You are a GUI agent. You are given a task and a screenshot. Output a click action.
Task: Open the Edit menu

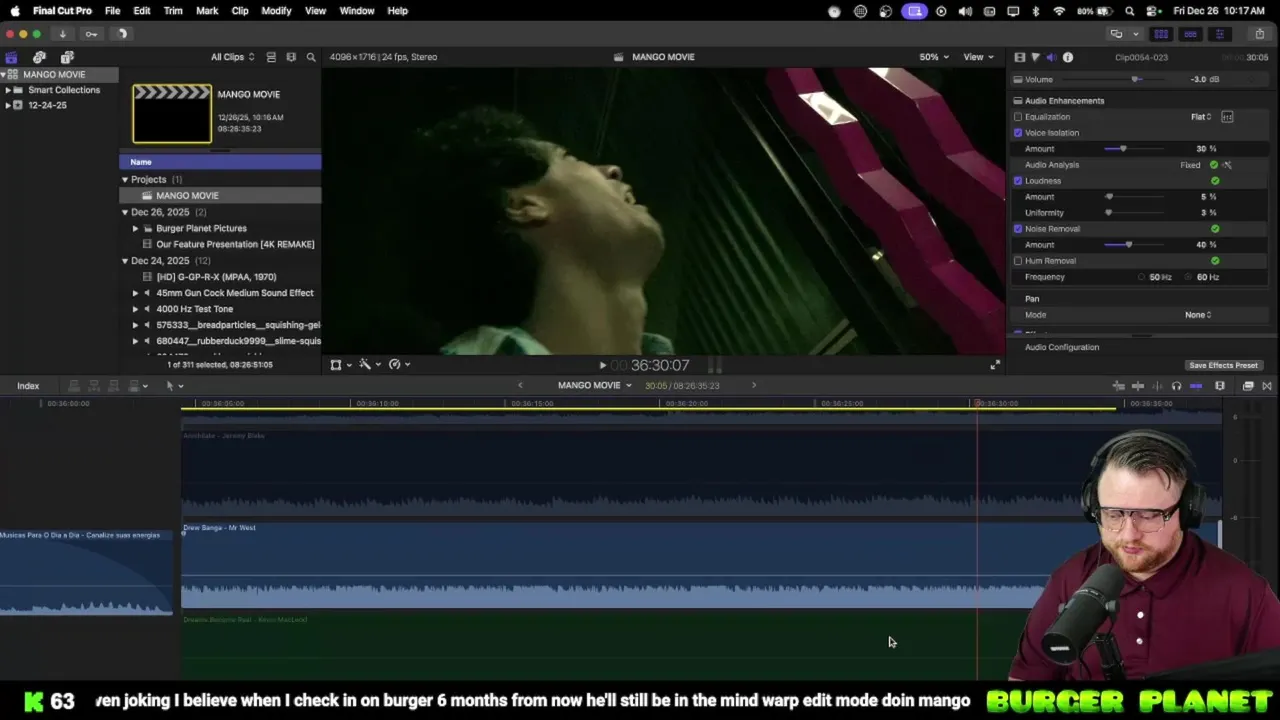[x=142, y=11]
